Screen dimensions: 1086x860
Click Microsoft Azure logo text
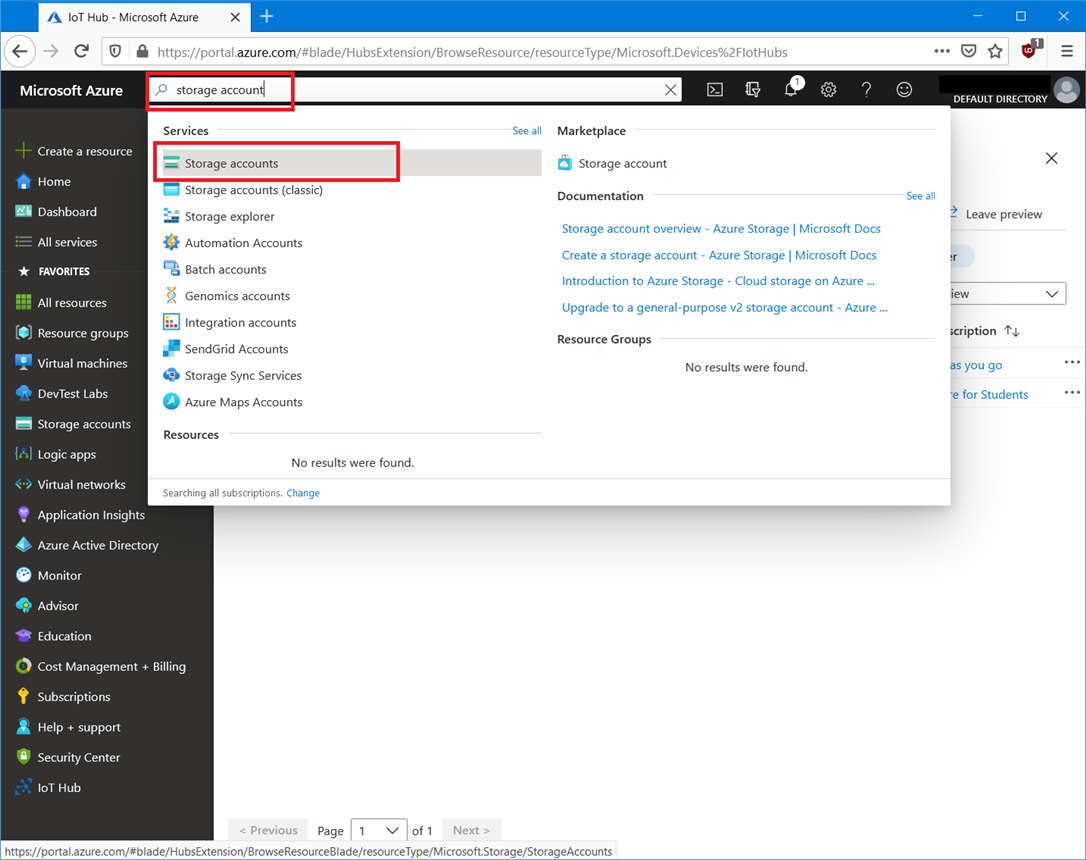pyautogui.click(x=71, y=91)
